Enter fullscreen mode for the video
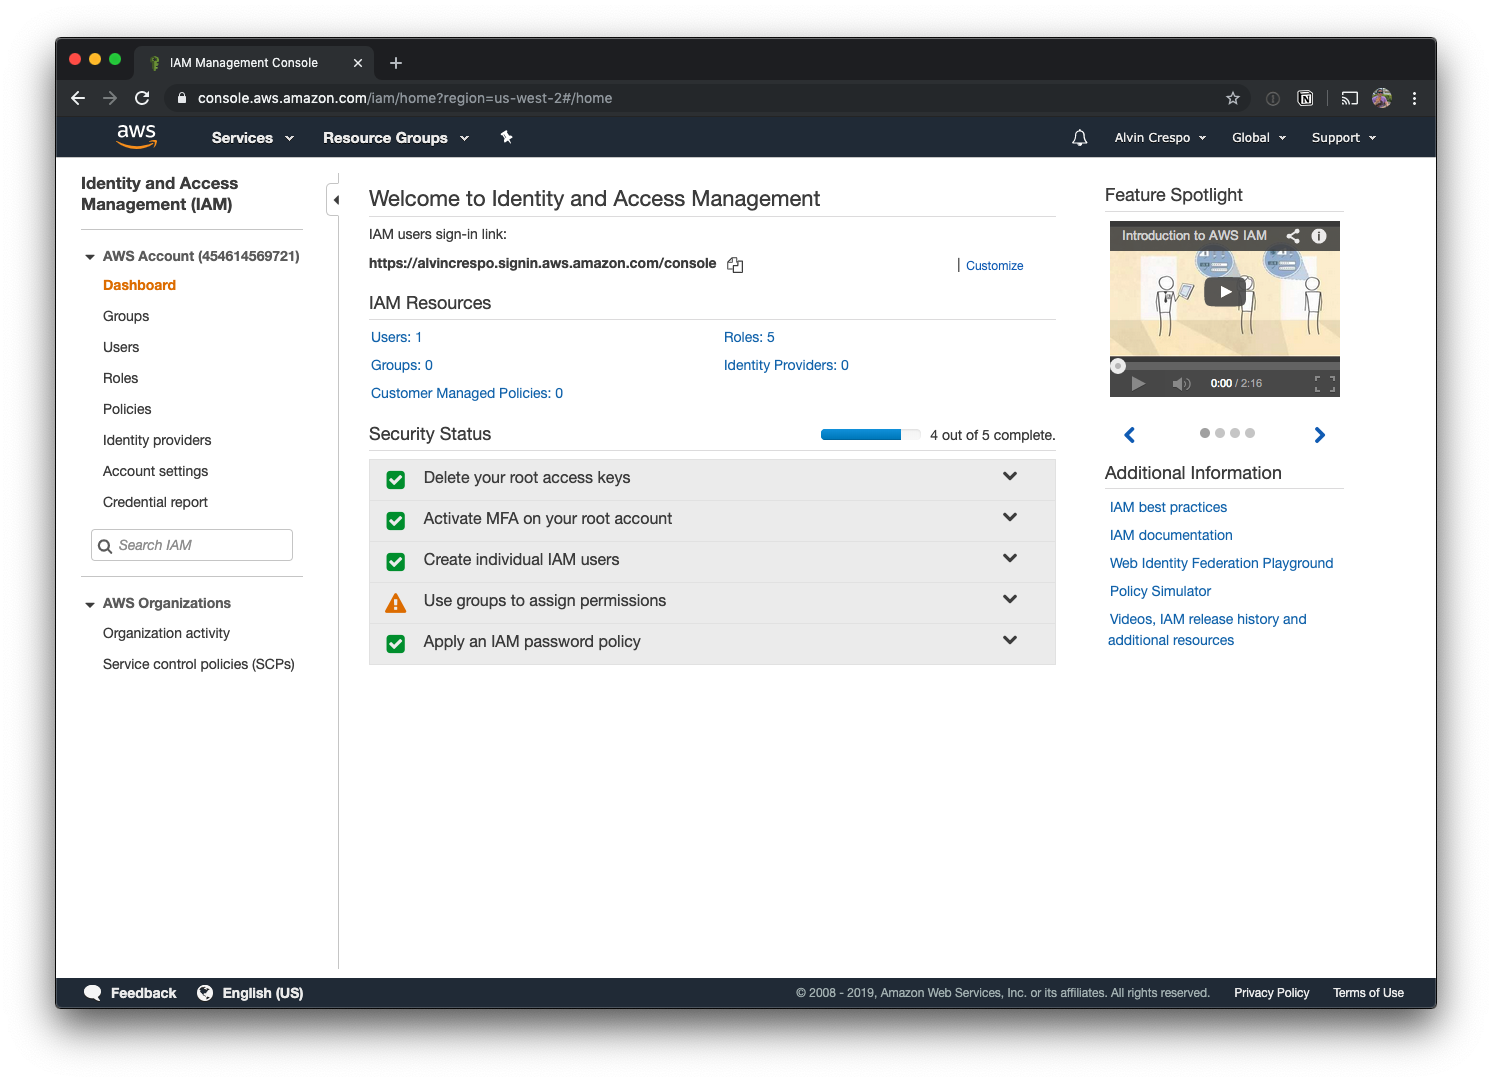The image size is (1492, 1082). [x=1324, y=384]
